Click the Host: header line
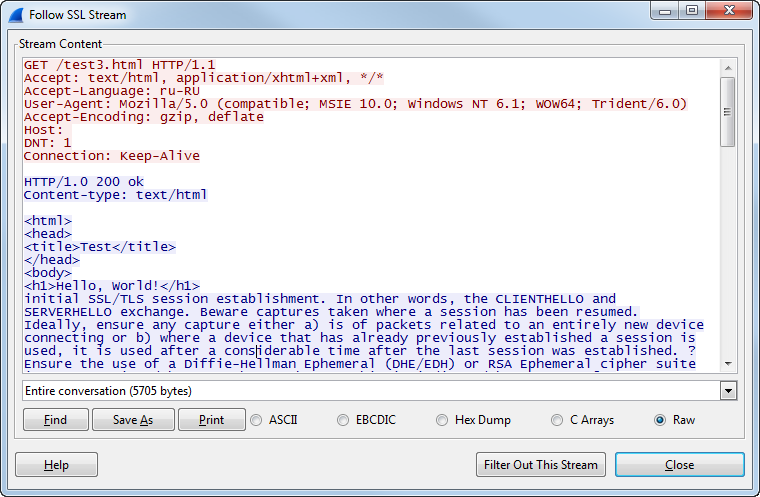This screenshot has height=497, width=760. click(48, 130)
